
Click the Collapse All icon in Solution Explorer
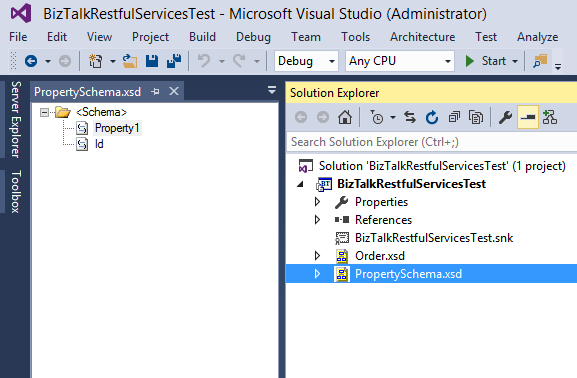(x=454, y=117)
